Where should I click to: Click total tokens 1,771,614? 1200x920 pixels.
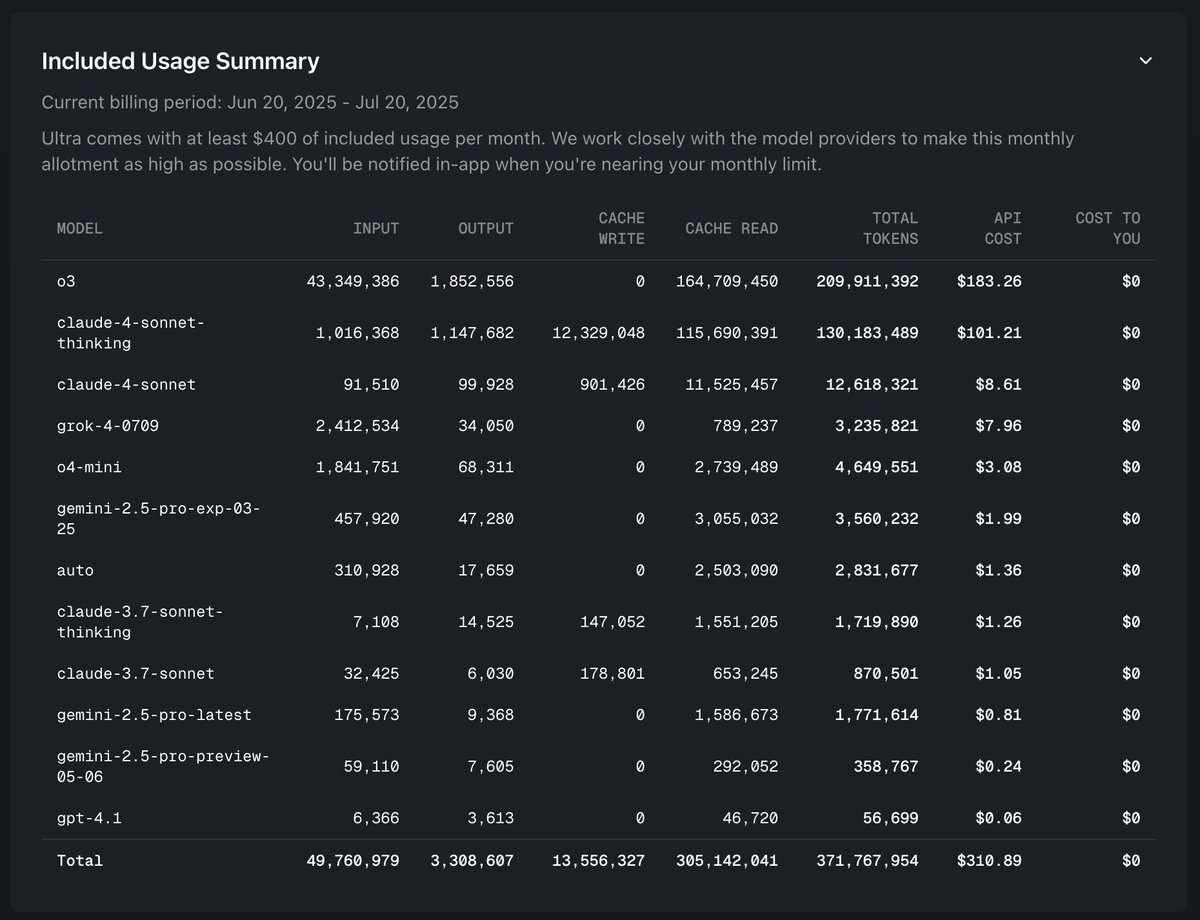(x=876, y=715)
